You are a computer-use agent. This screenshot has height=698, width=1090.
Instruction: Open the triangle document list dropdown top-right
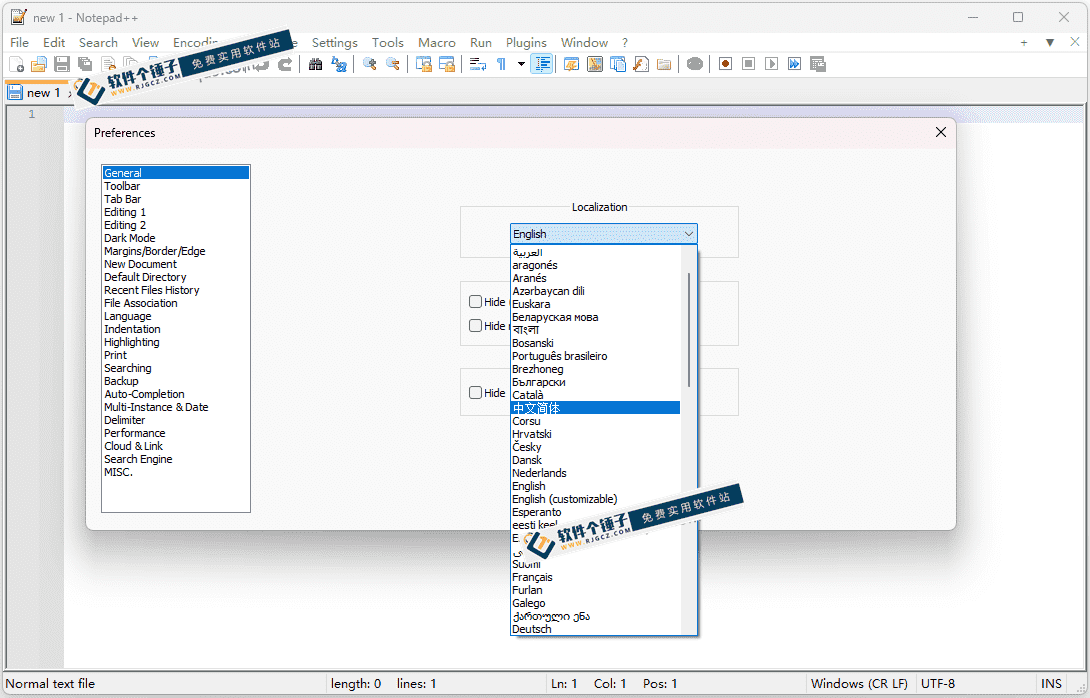1050,42
